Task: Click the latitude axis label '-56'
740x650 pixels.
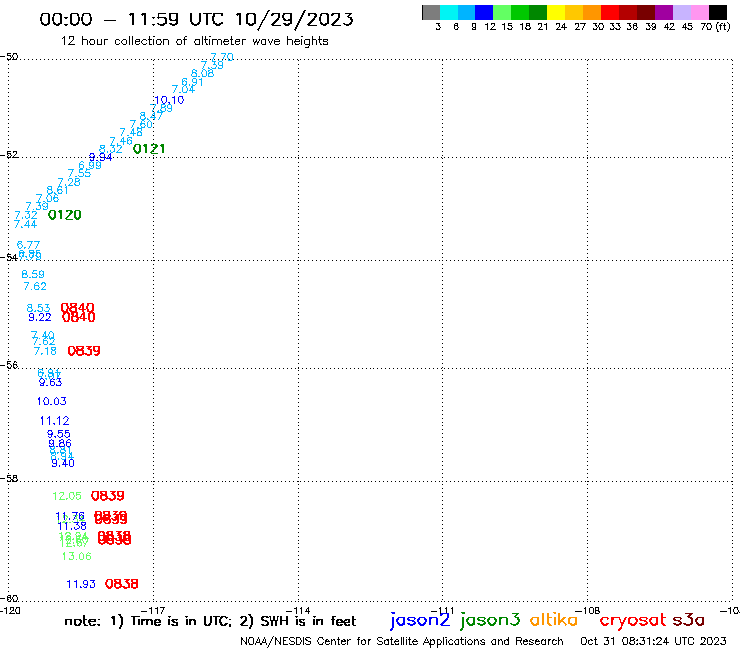Action: 9,365
